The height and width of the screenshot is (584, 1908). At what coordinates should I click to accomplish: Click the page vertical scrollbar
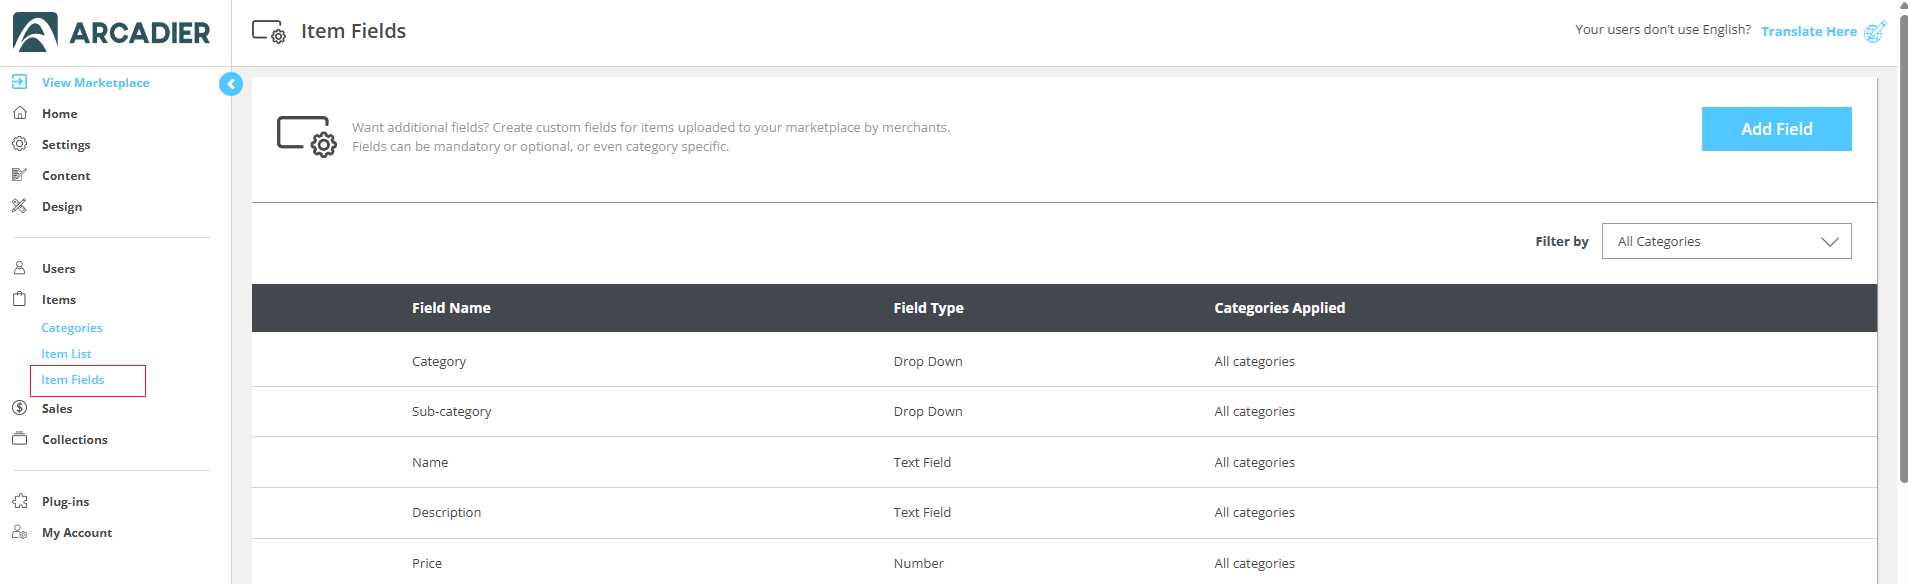tap(1902, 247)
